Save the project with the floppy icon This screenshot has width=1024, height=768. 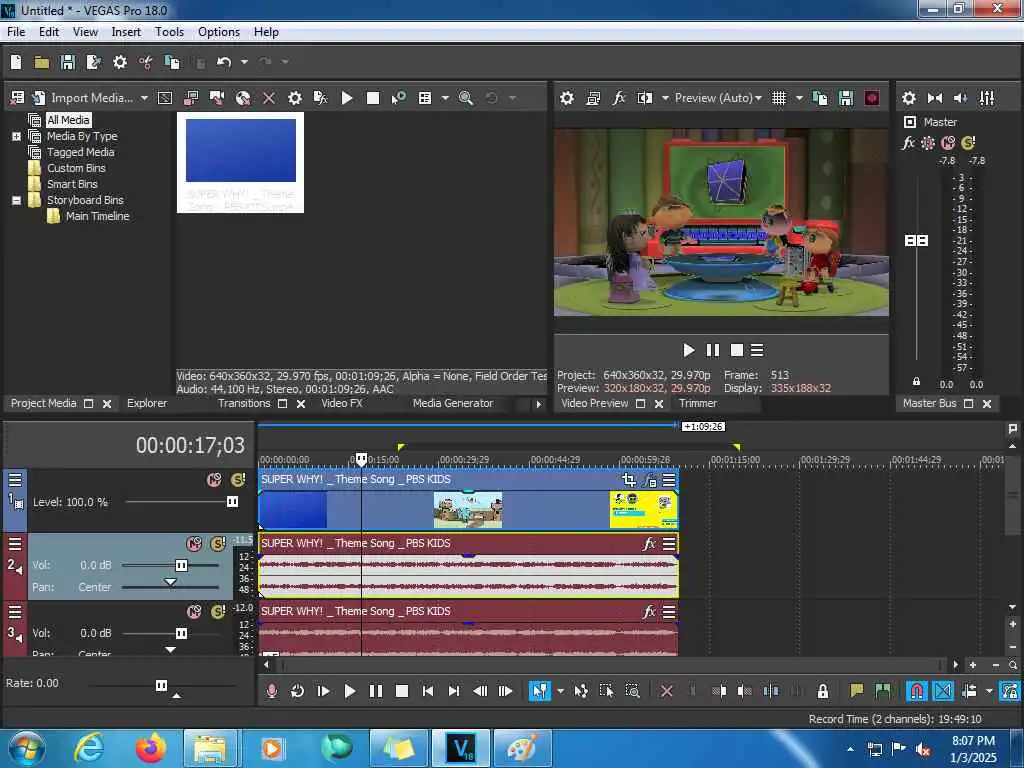[x=67, y=62]
